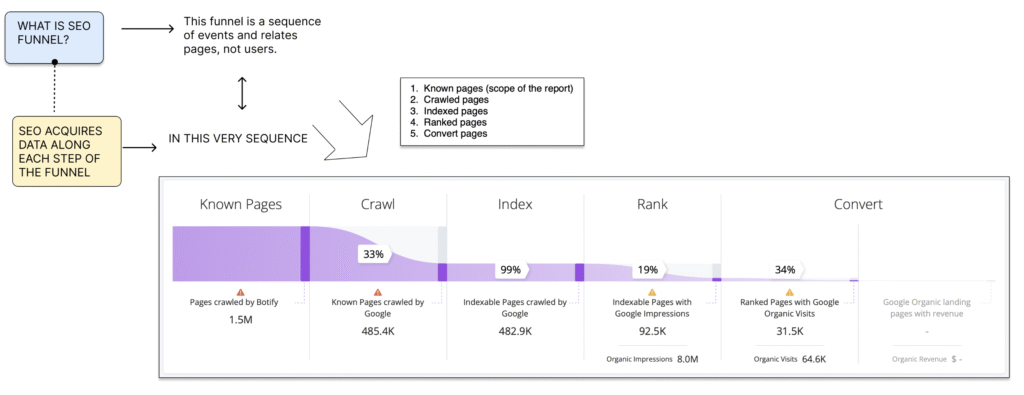Open the Convert funnel column header
Screen dimensions: 1024x395
click(858, 204)
